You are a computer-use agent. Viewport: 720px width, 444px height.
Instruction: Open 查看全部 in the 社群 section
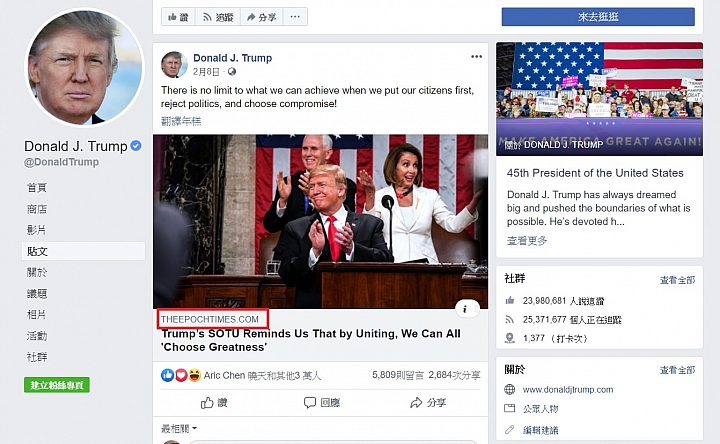click(x=677, y=280)
